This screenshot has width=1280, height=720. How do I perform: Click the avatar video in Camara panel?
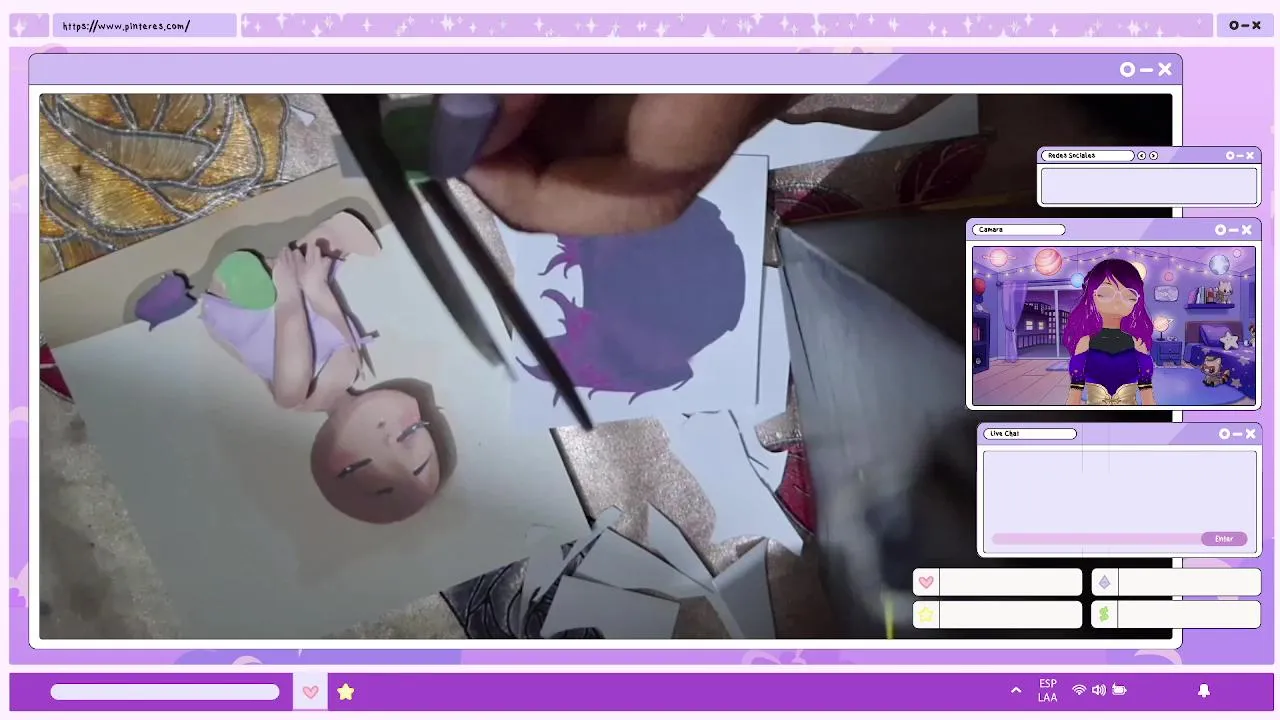coord(1113,325)
